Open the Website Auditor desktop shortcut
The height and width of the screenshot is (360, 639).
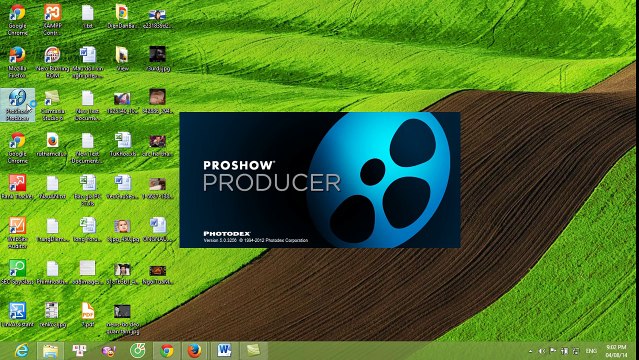click(x=17, y=232)
